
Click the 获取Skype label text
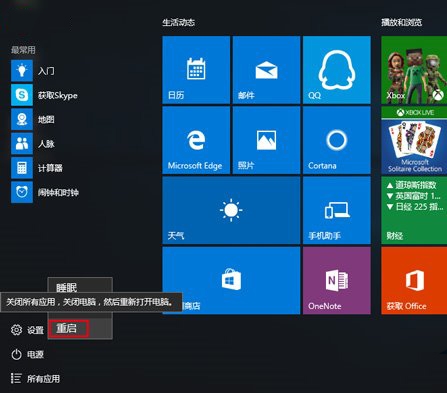coord(58,96)
